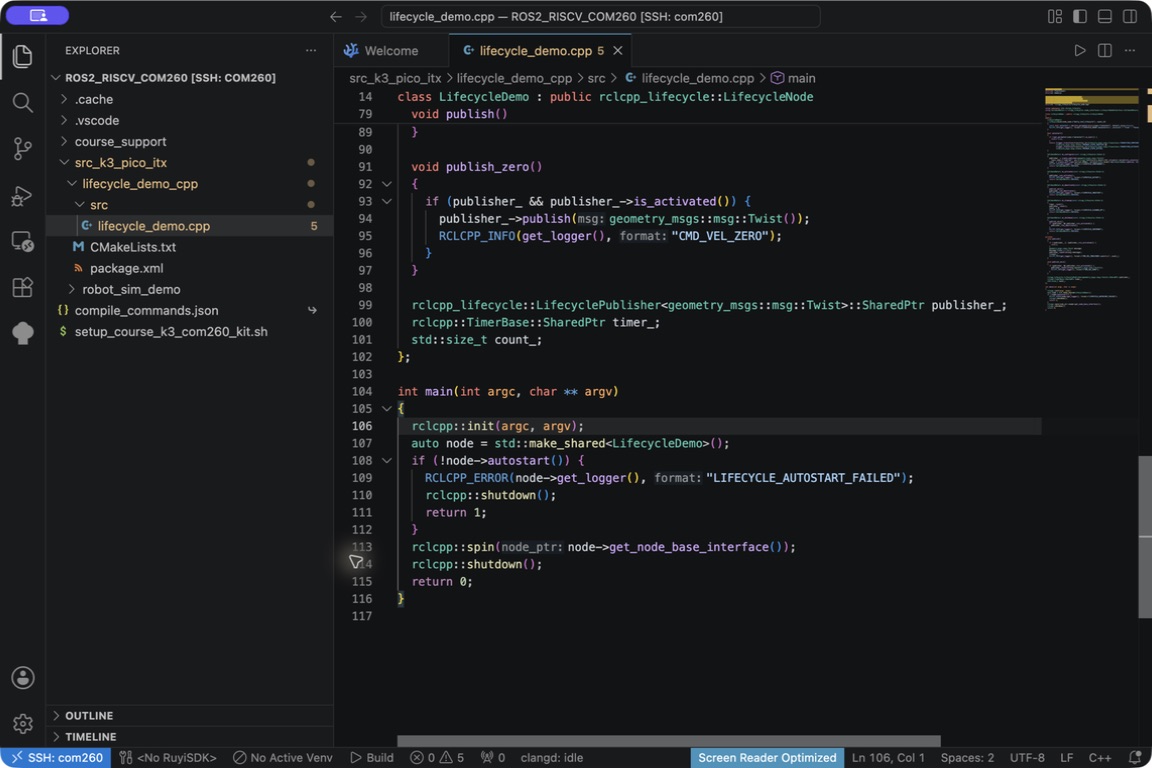Open the tree-shaped extension icon in activity bar
This screenshot has width=1152, height=768.
tap(23, 333)
